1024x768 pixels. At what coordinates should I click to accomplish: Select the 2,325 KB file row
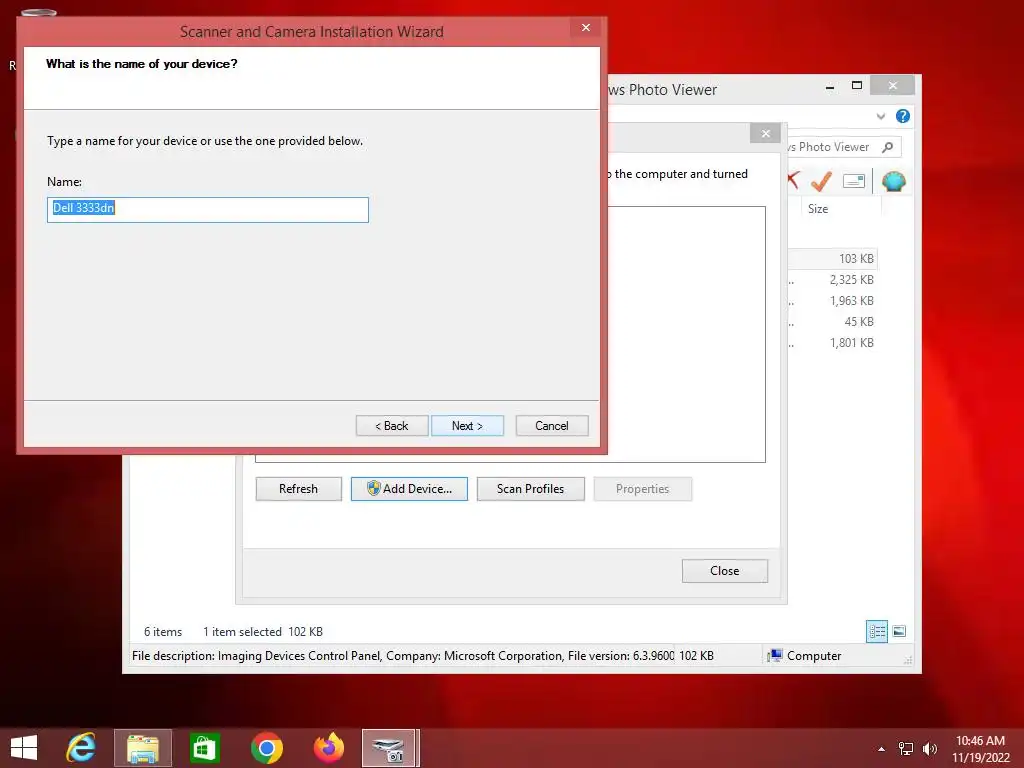point(833,280)
